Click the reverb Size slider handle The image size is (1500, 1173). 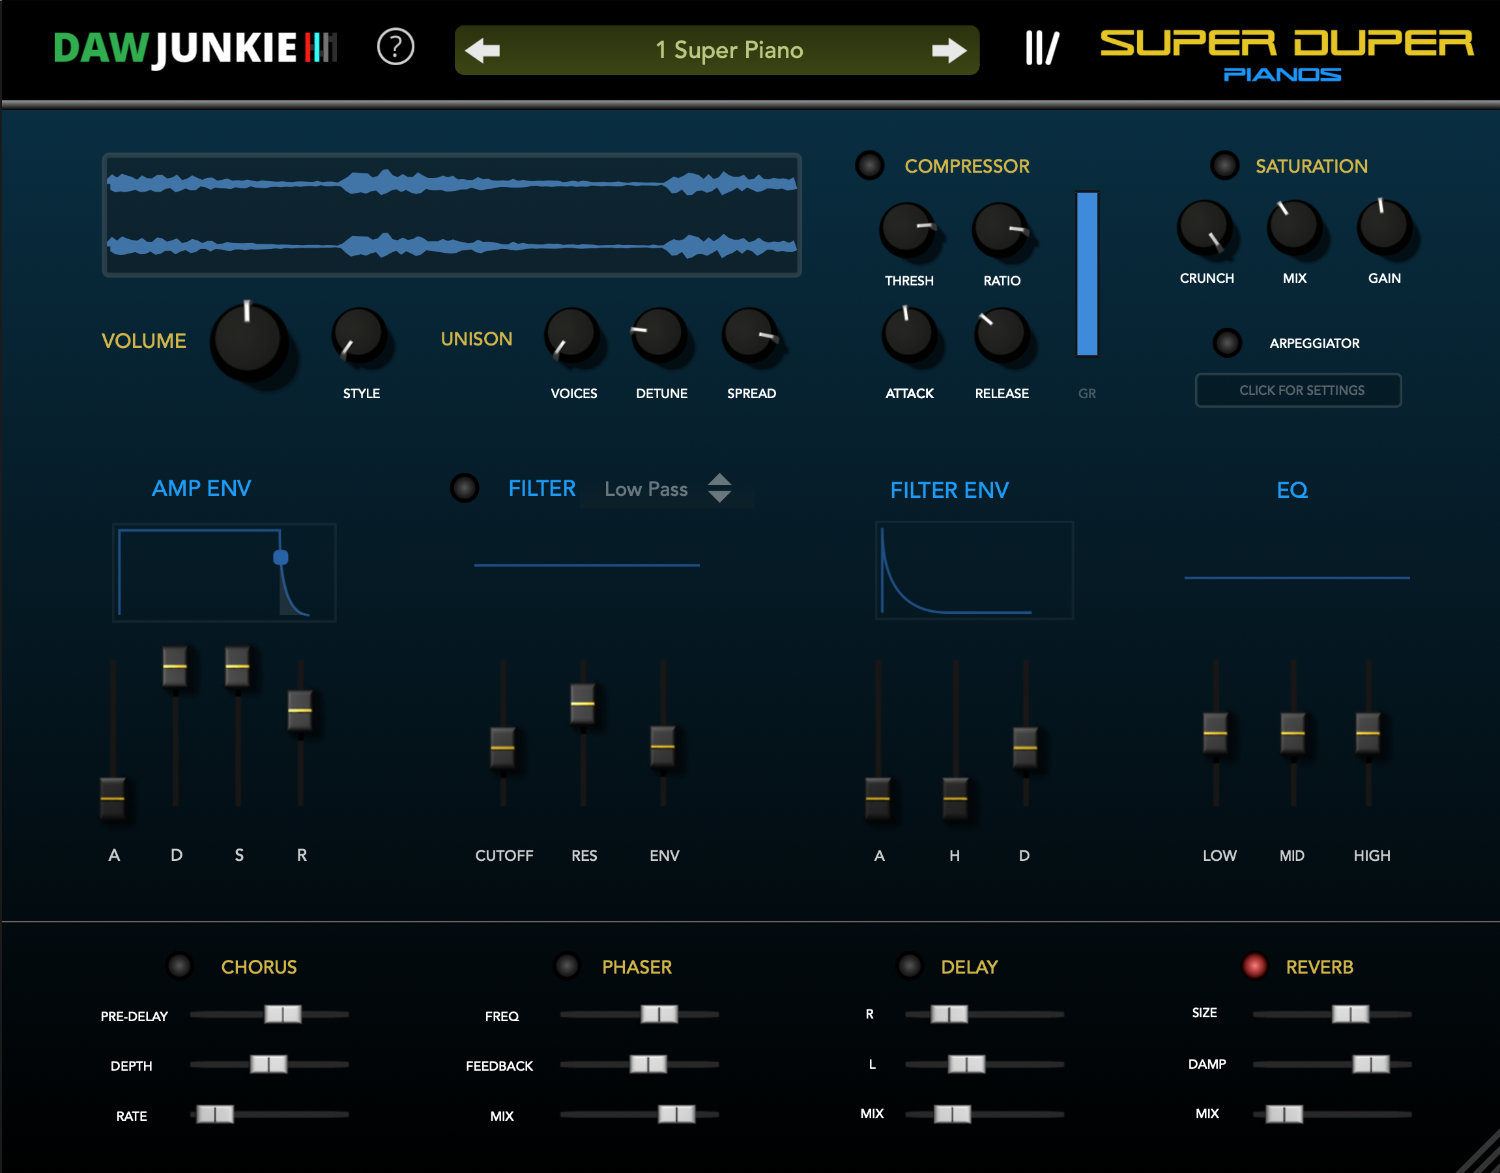coord(1350,1014)
